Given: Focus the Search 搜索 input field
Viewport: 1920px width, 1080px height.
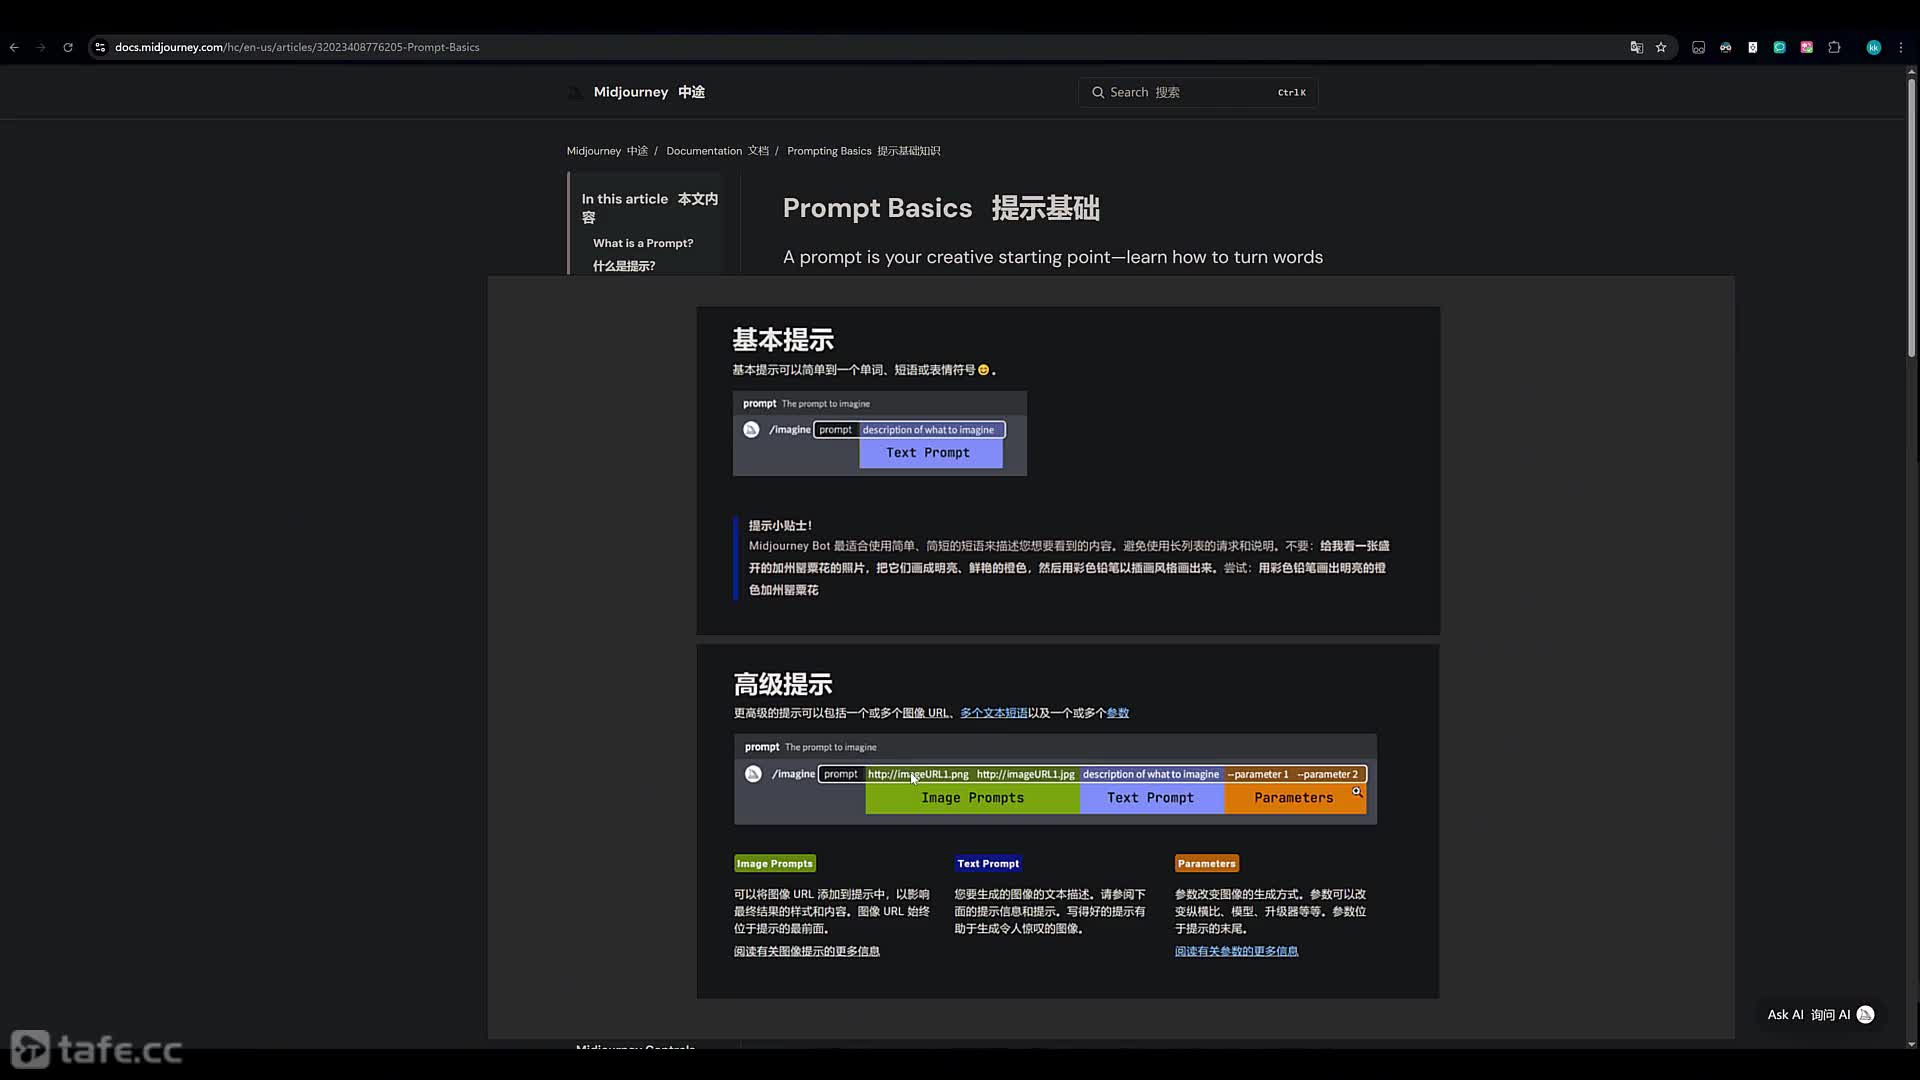Looking at the screenshot, I should (x=1198, y=92).
